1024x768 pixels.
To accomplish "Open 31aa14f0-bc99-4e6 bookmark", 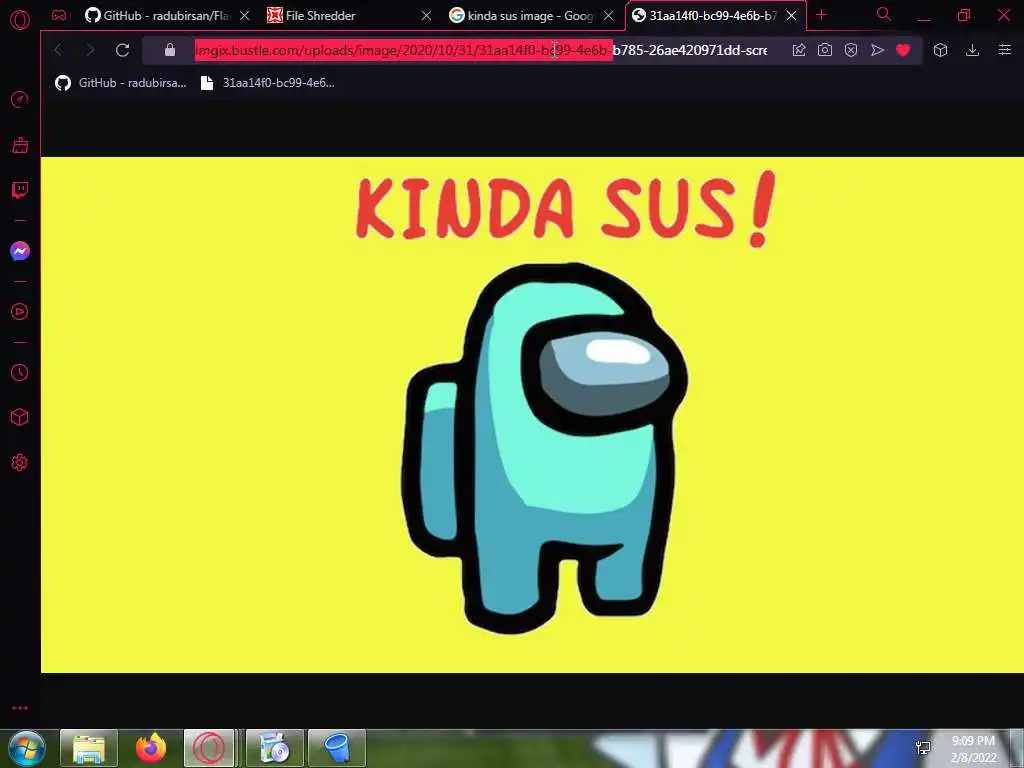I will click(268, 83).
